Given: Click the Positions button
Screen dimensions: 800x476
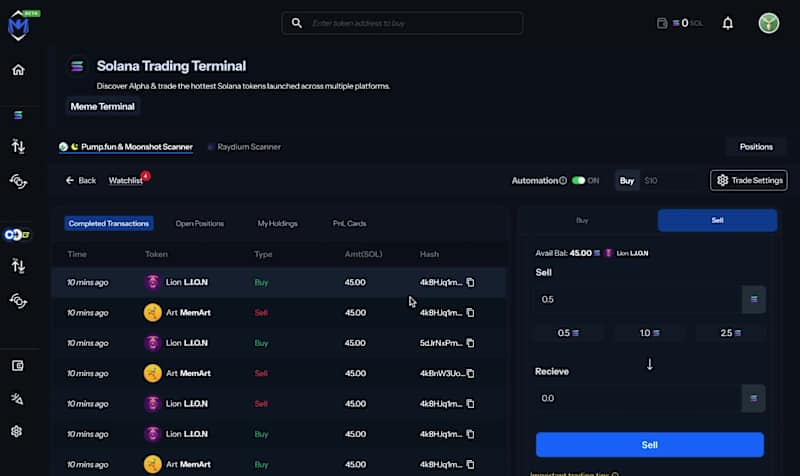Looking at the screenshot, I should click(756, 147).
